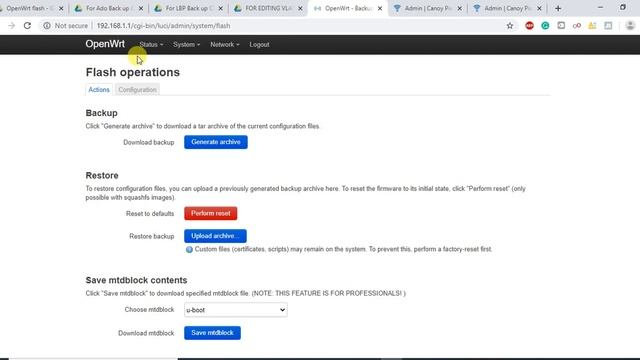Open the red AdBlock extension icon
640x360 pixels.
tap(529, 26)
